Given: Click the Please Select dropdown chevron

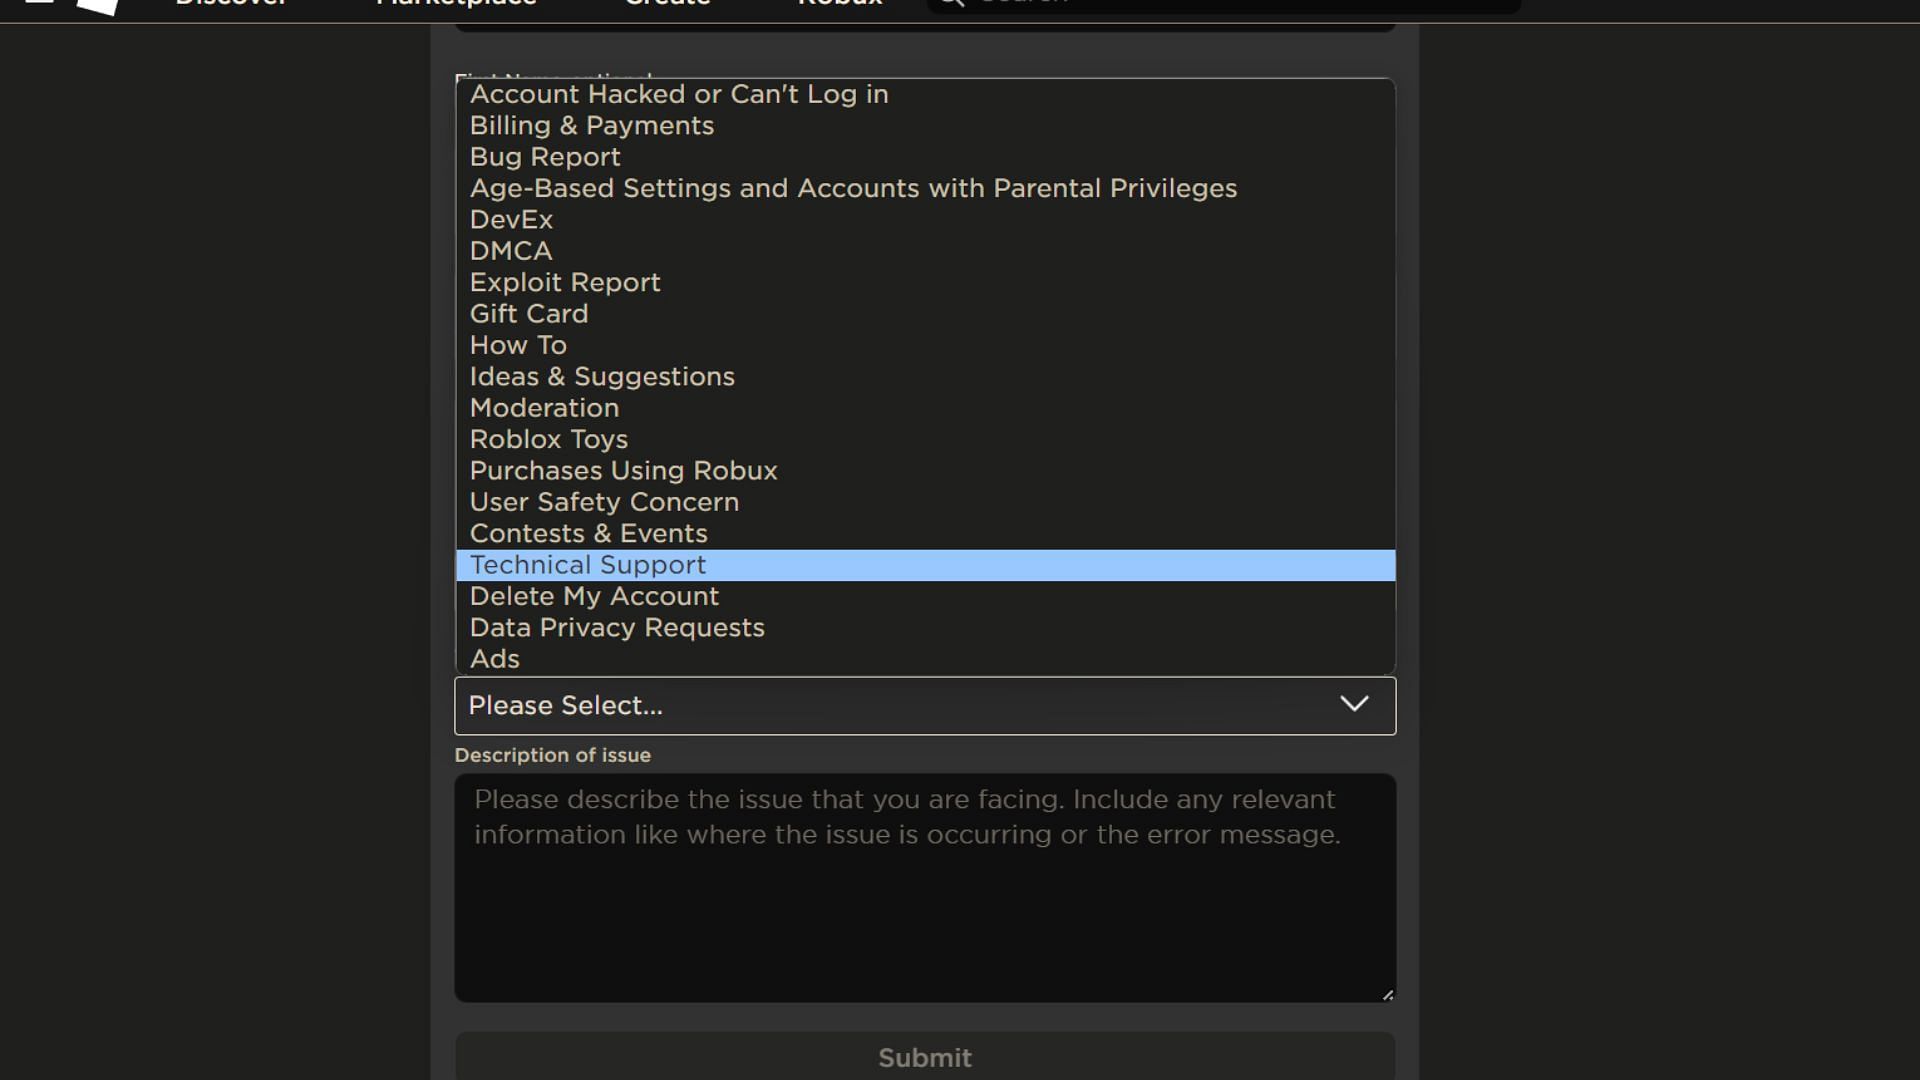Looking at the screenshot, I should [1354, 704].
